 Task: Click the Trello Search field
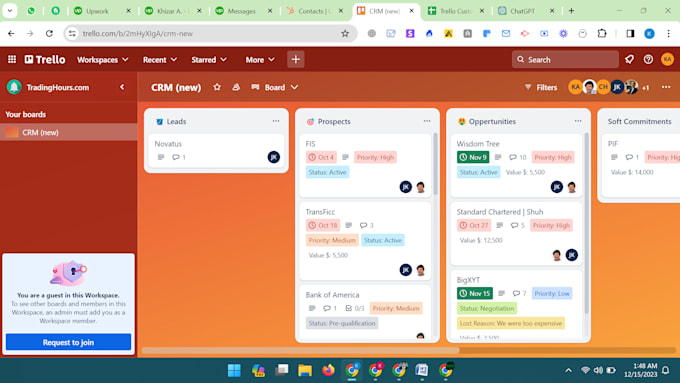click(565, 59)
